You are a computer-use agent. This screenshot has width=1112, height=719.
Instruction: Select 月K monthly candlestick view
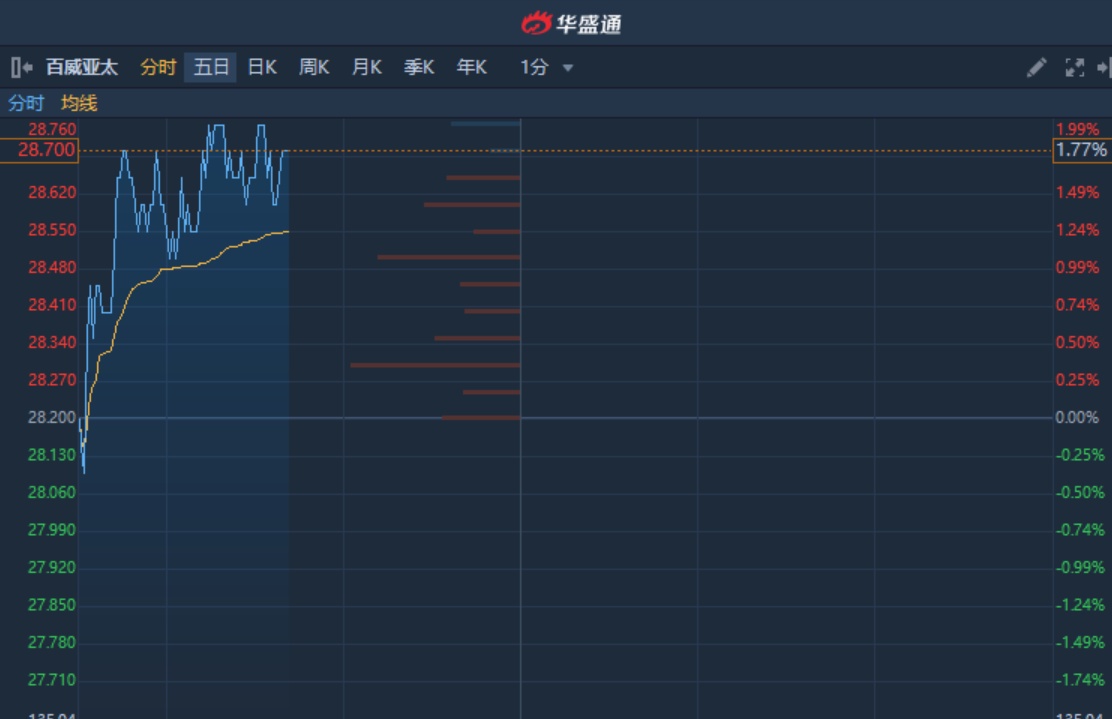coord(367,67)
